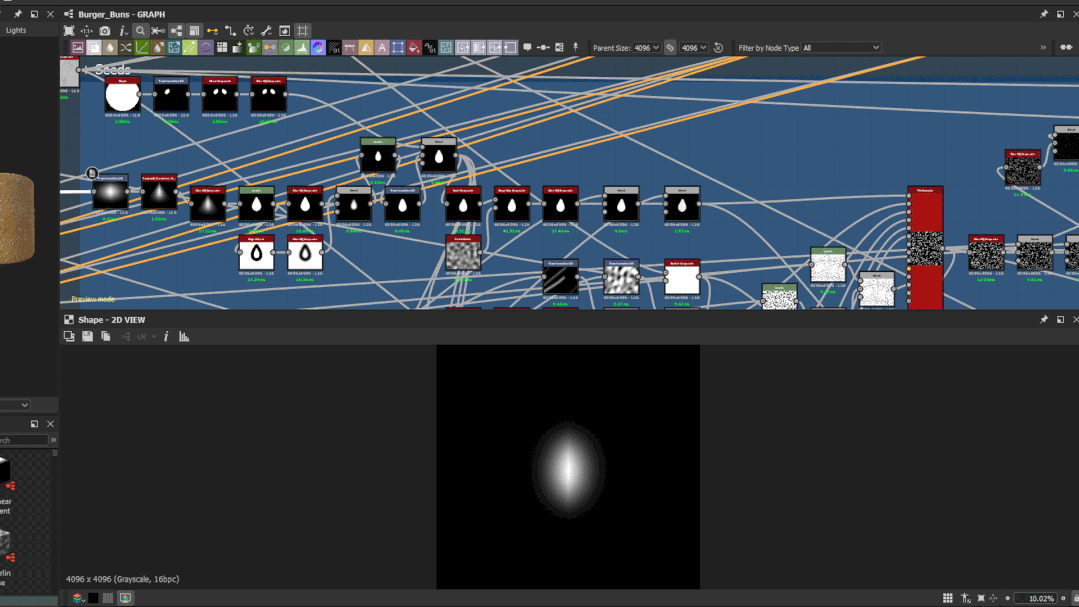Toggle color managed display monitor icon

pyautogui.click(x=125, y=598)
